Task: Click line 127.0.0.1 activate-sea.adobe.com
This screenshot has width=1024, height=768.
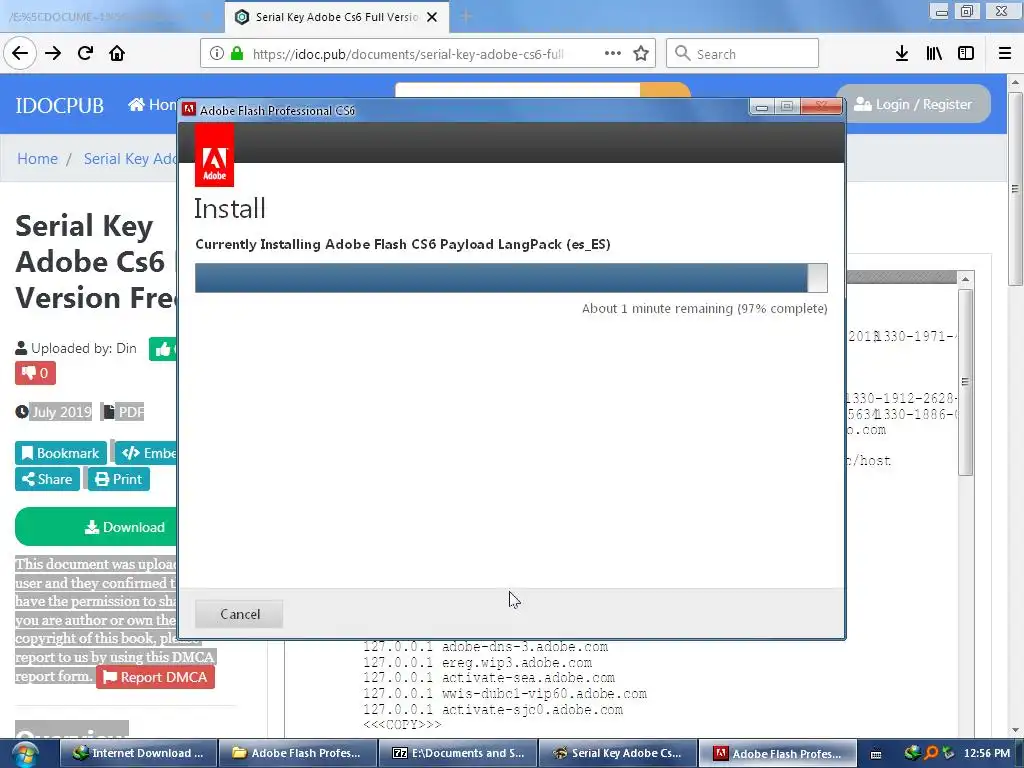Action: point(489,678)
